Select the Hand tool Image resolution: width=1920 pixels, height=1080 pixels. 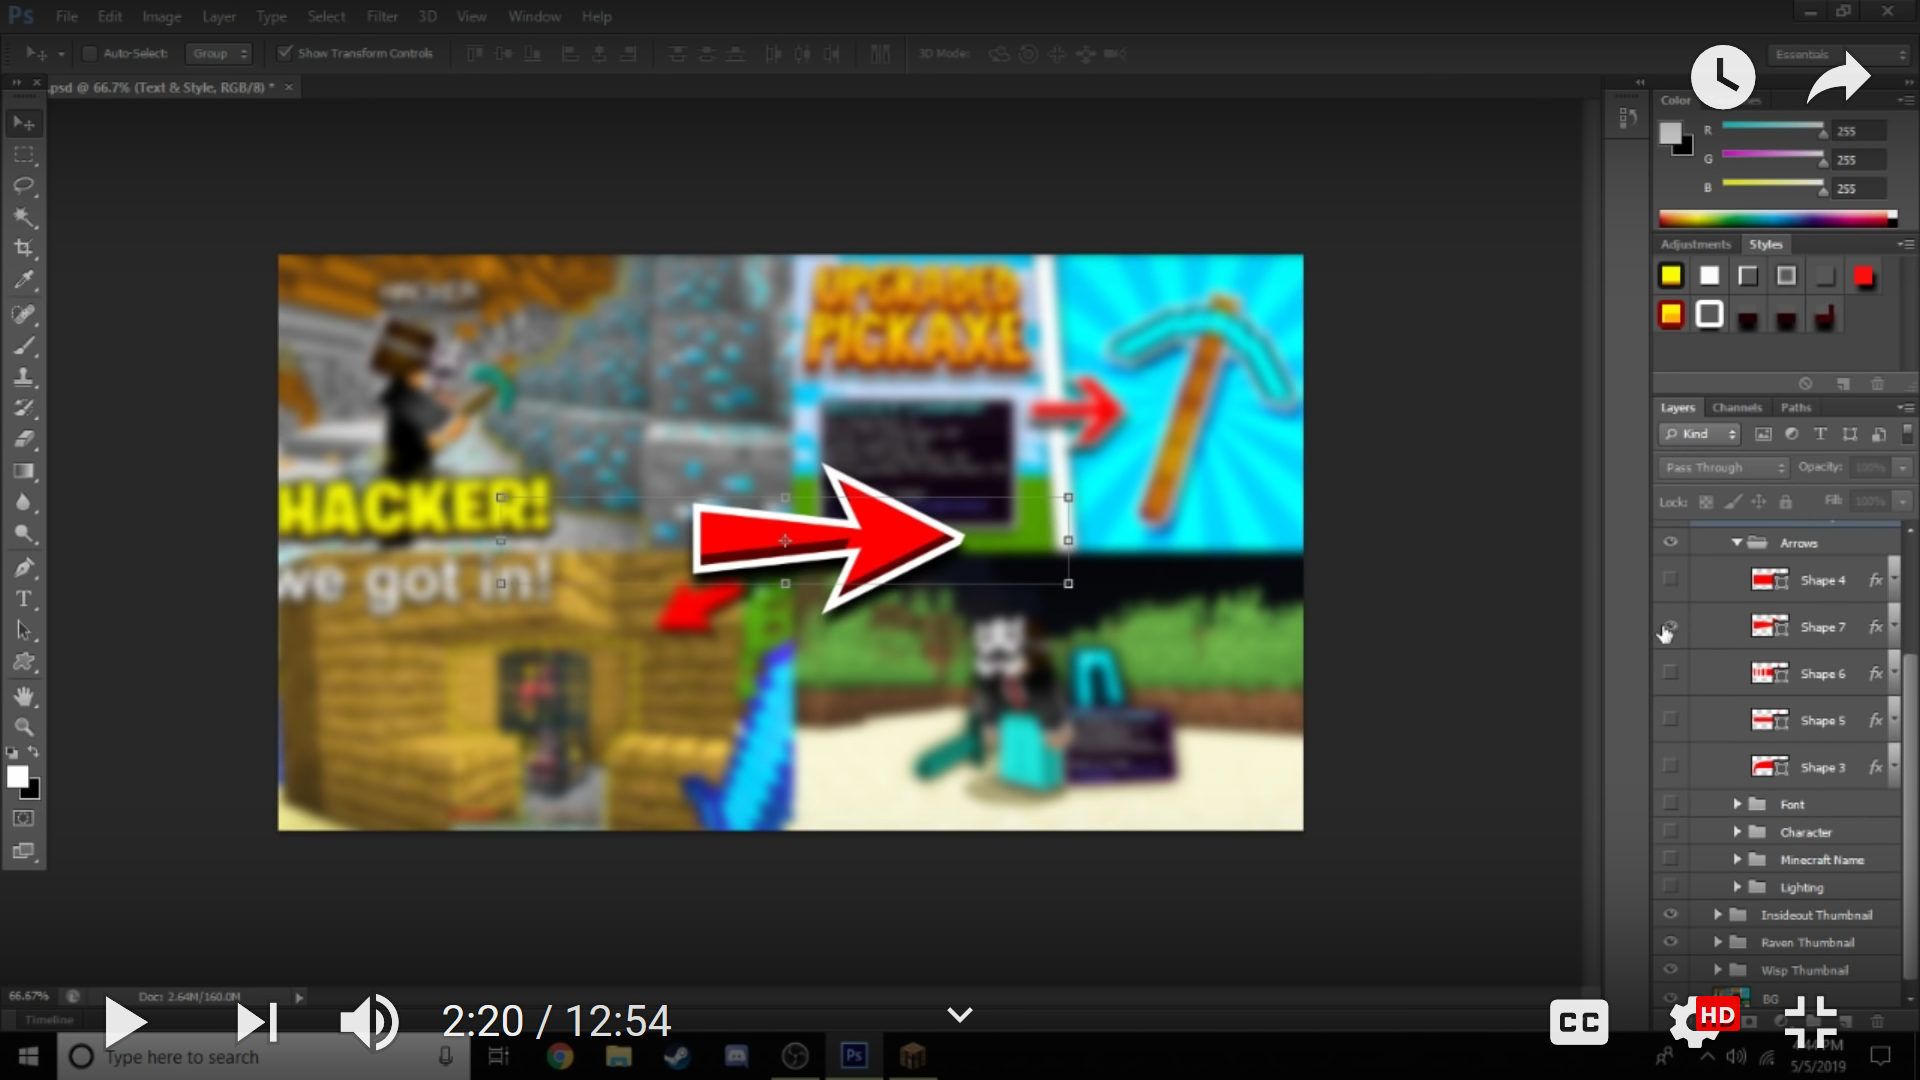click(x=24, y=696)
